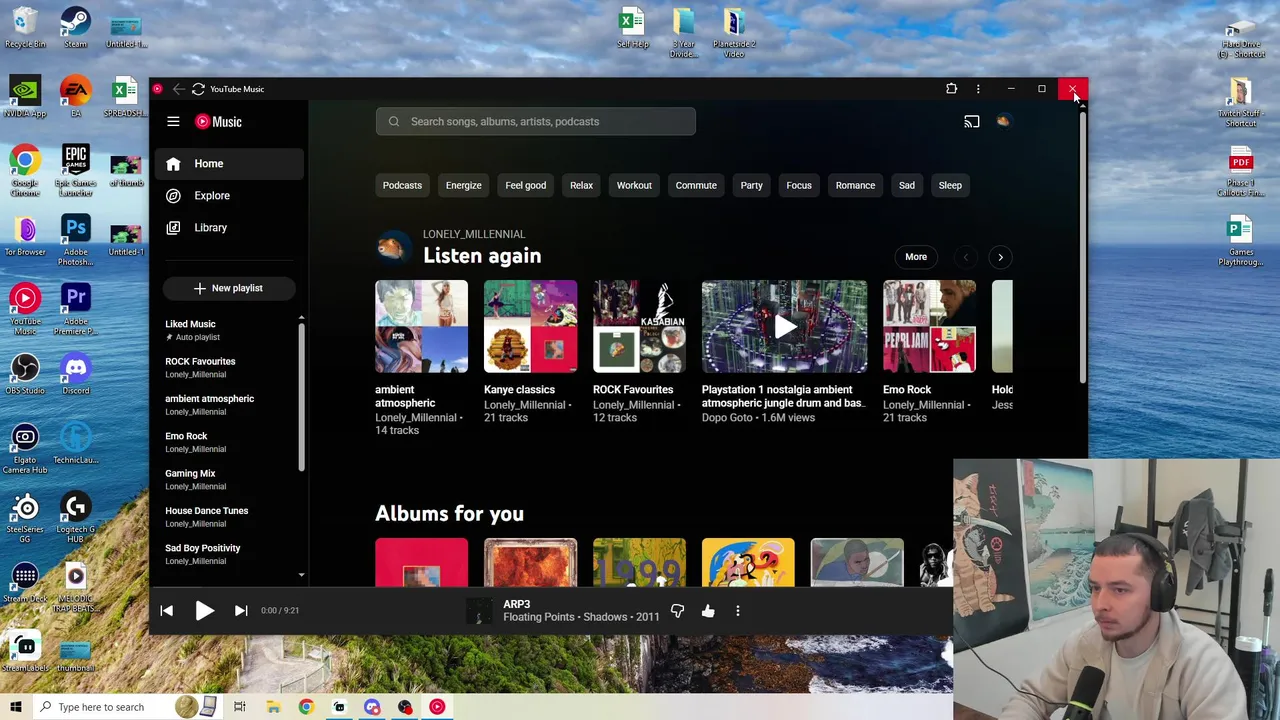
Task: Select the Sad mood chip
Action: (907, 185)
